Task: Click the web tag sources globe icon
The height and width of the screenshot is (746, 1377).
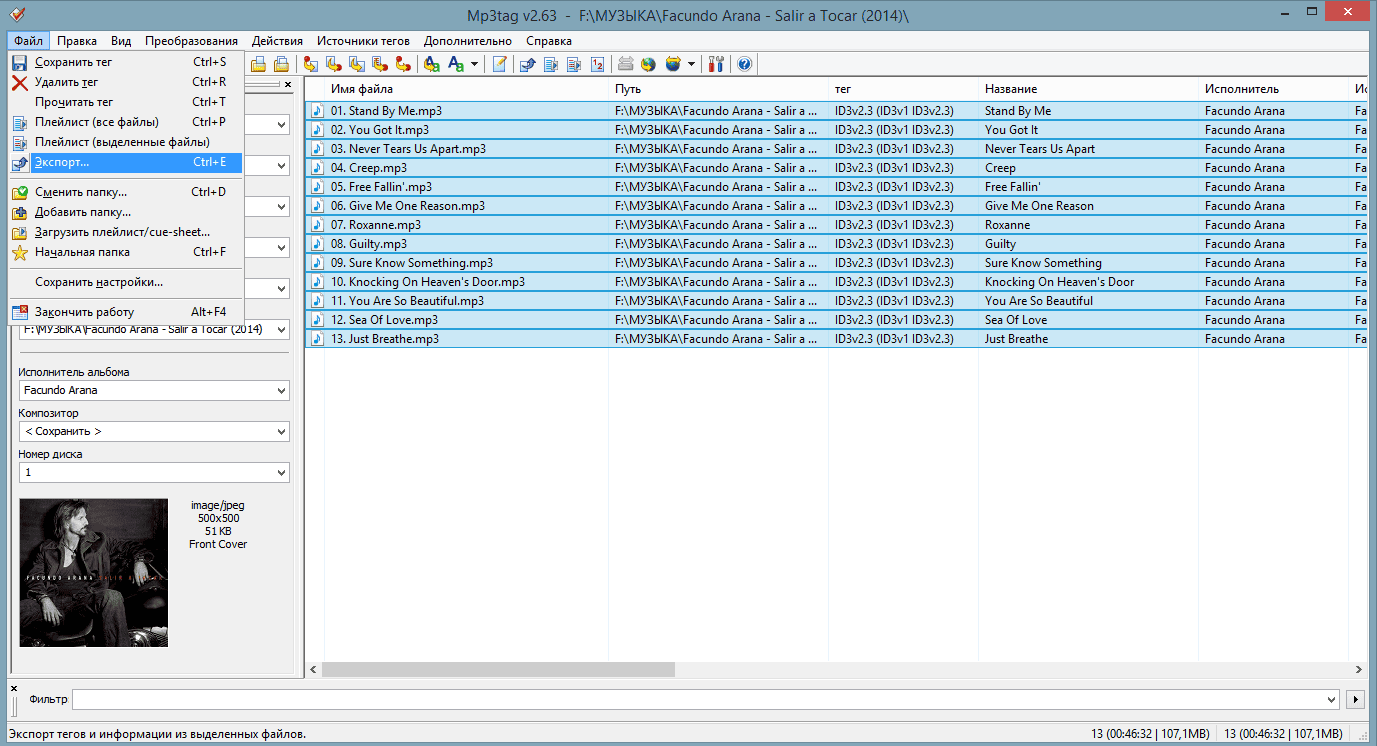Action: 648,65
